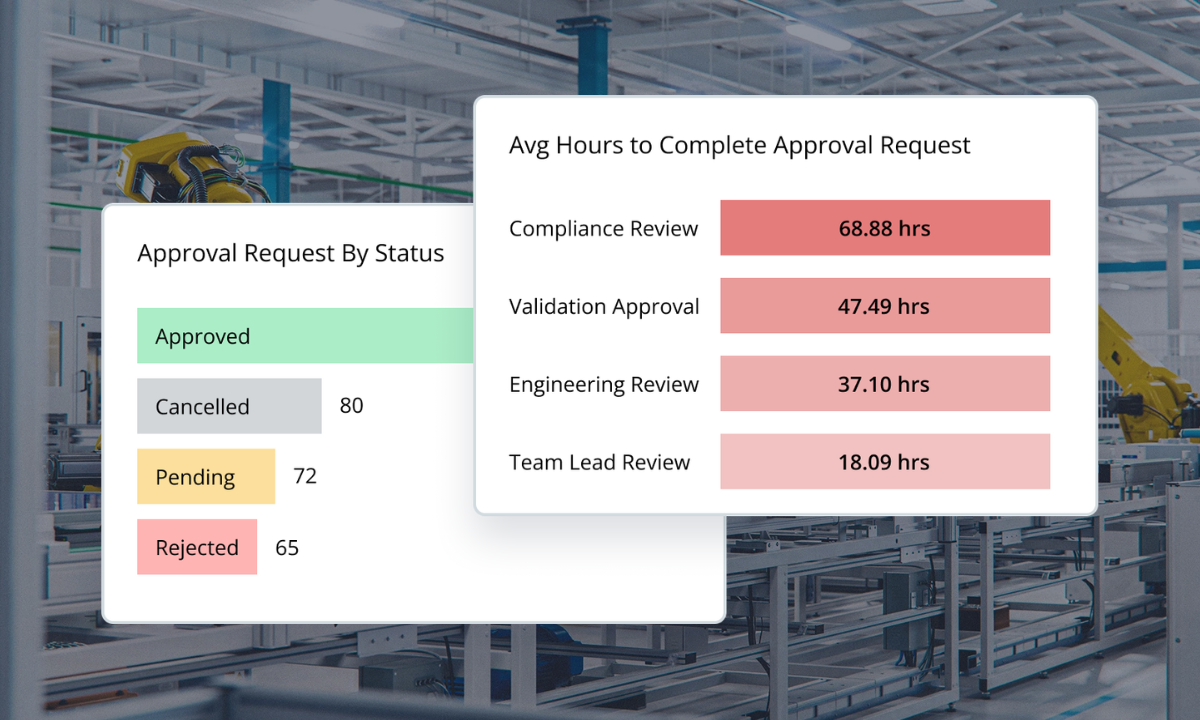The width and height of the screenshot is (1200, 720).
Task: Select the value 72 beside Pending
Action: 303,477
